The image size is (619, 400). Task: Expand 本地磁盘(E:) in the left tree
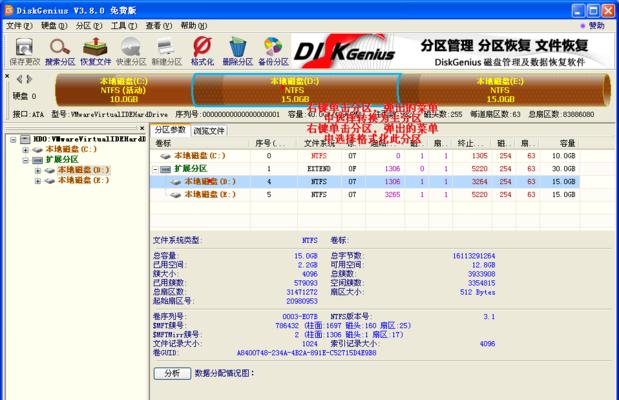point(38,180)
